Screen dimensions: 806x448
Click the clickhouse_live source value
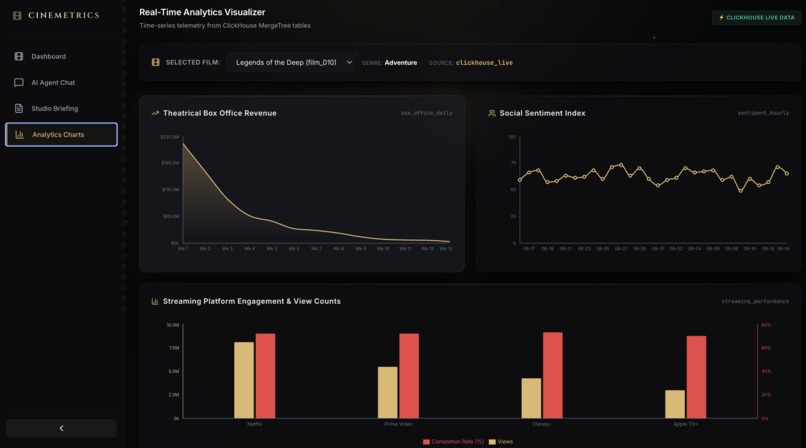[484, 63]
